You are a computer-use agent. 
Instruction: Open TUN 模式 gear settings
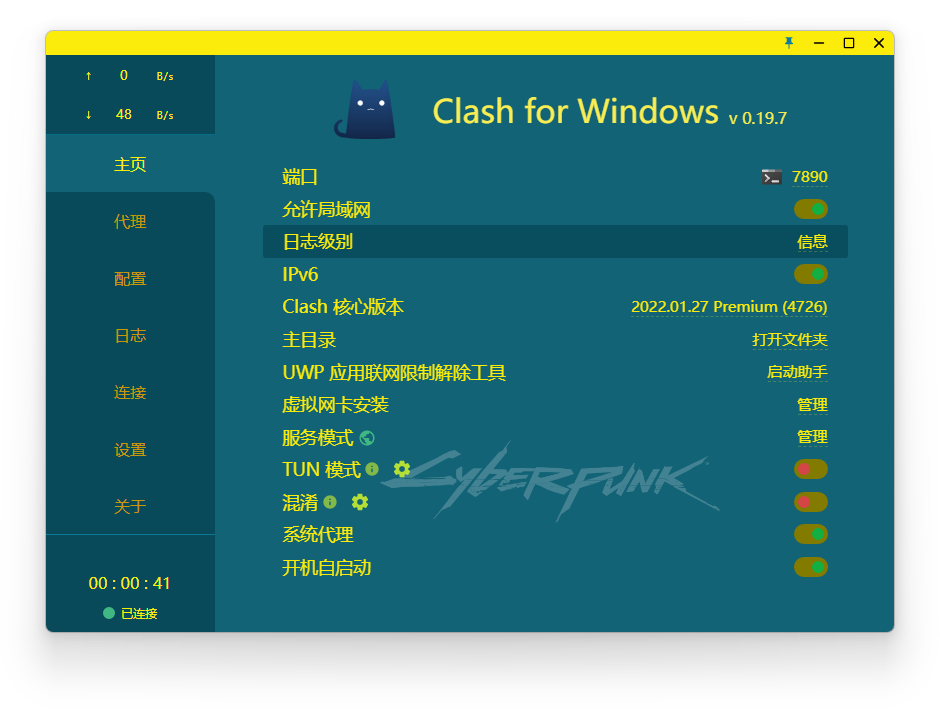pyautogui.click(x=402, y=469)
